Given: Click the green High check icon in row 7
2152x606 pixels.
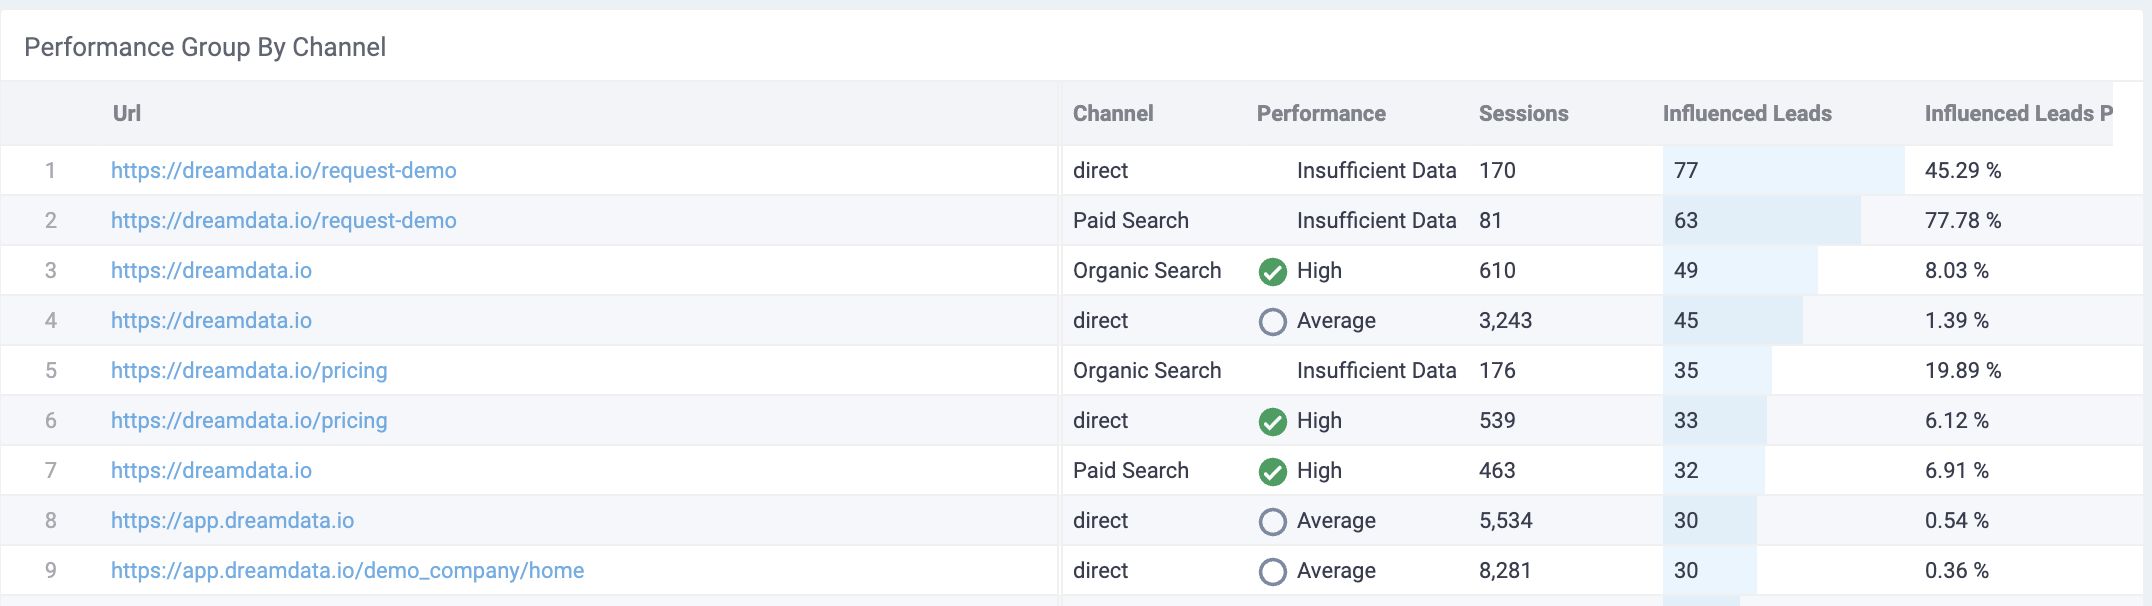Looking at the screenshot, I should coord(1272,471).
